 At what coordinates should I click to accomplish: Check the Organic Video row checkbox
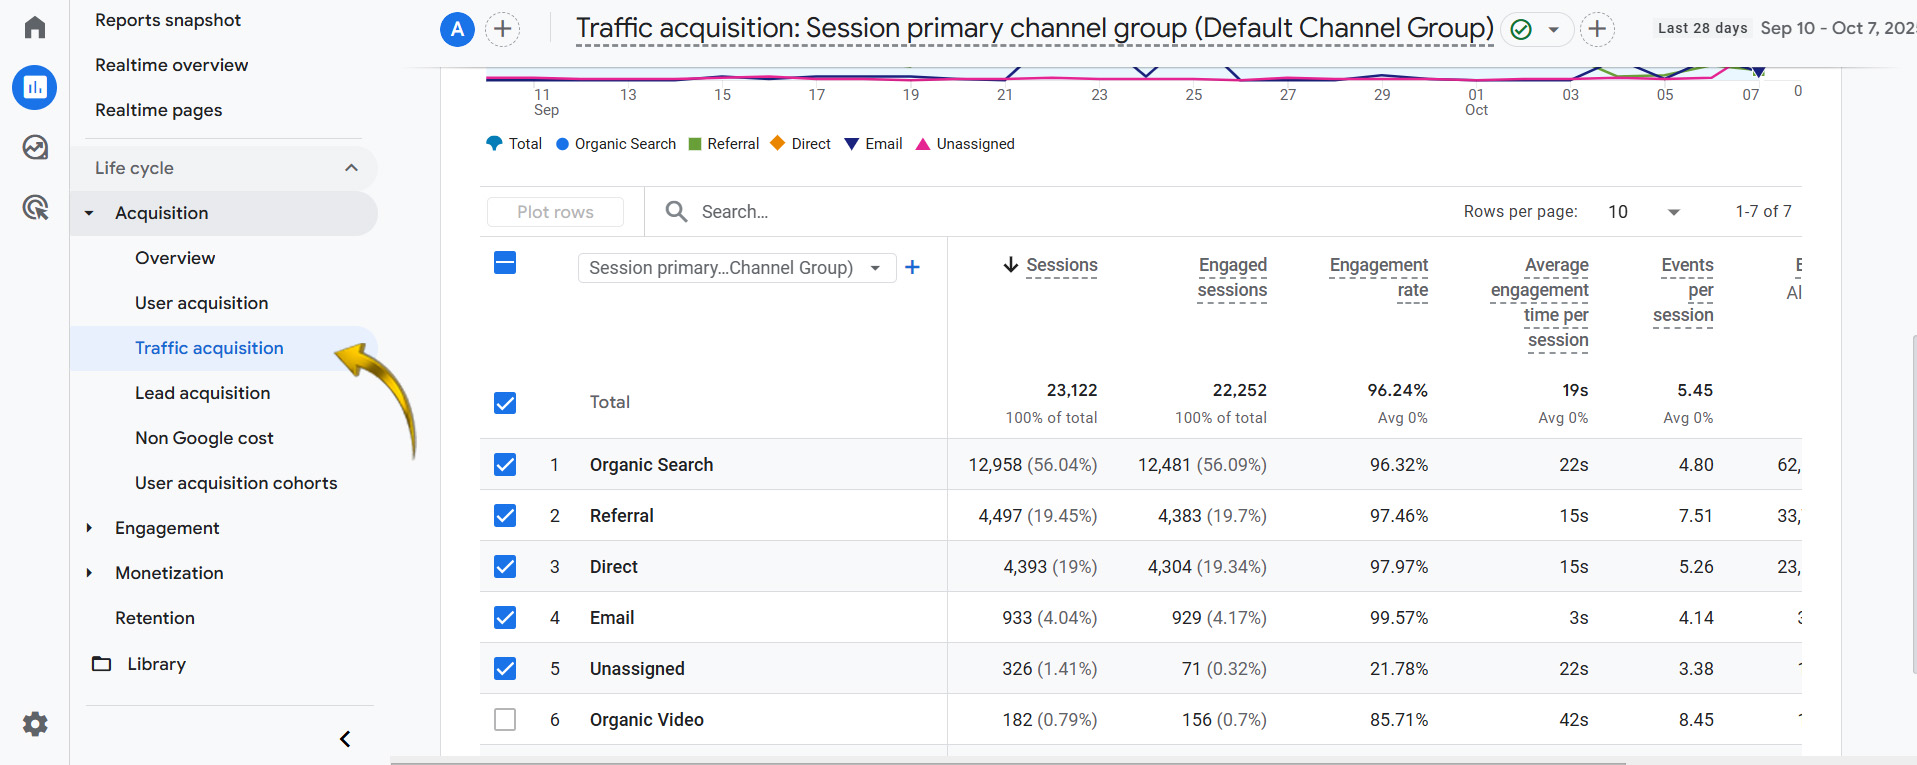click(505, 720)
